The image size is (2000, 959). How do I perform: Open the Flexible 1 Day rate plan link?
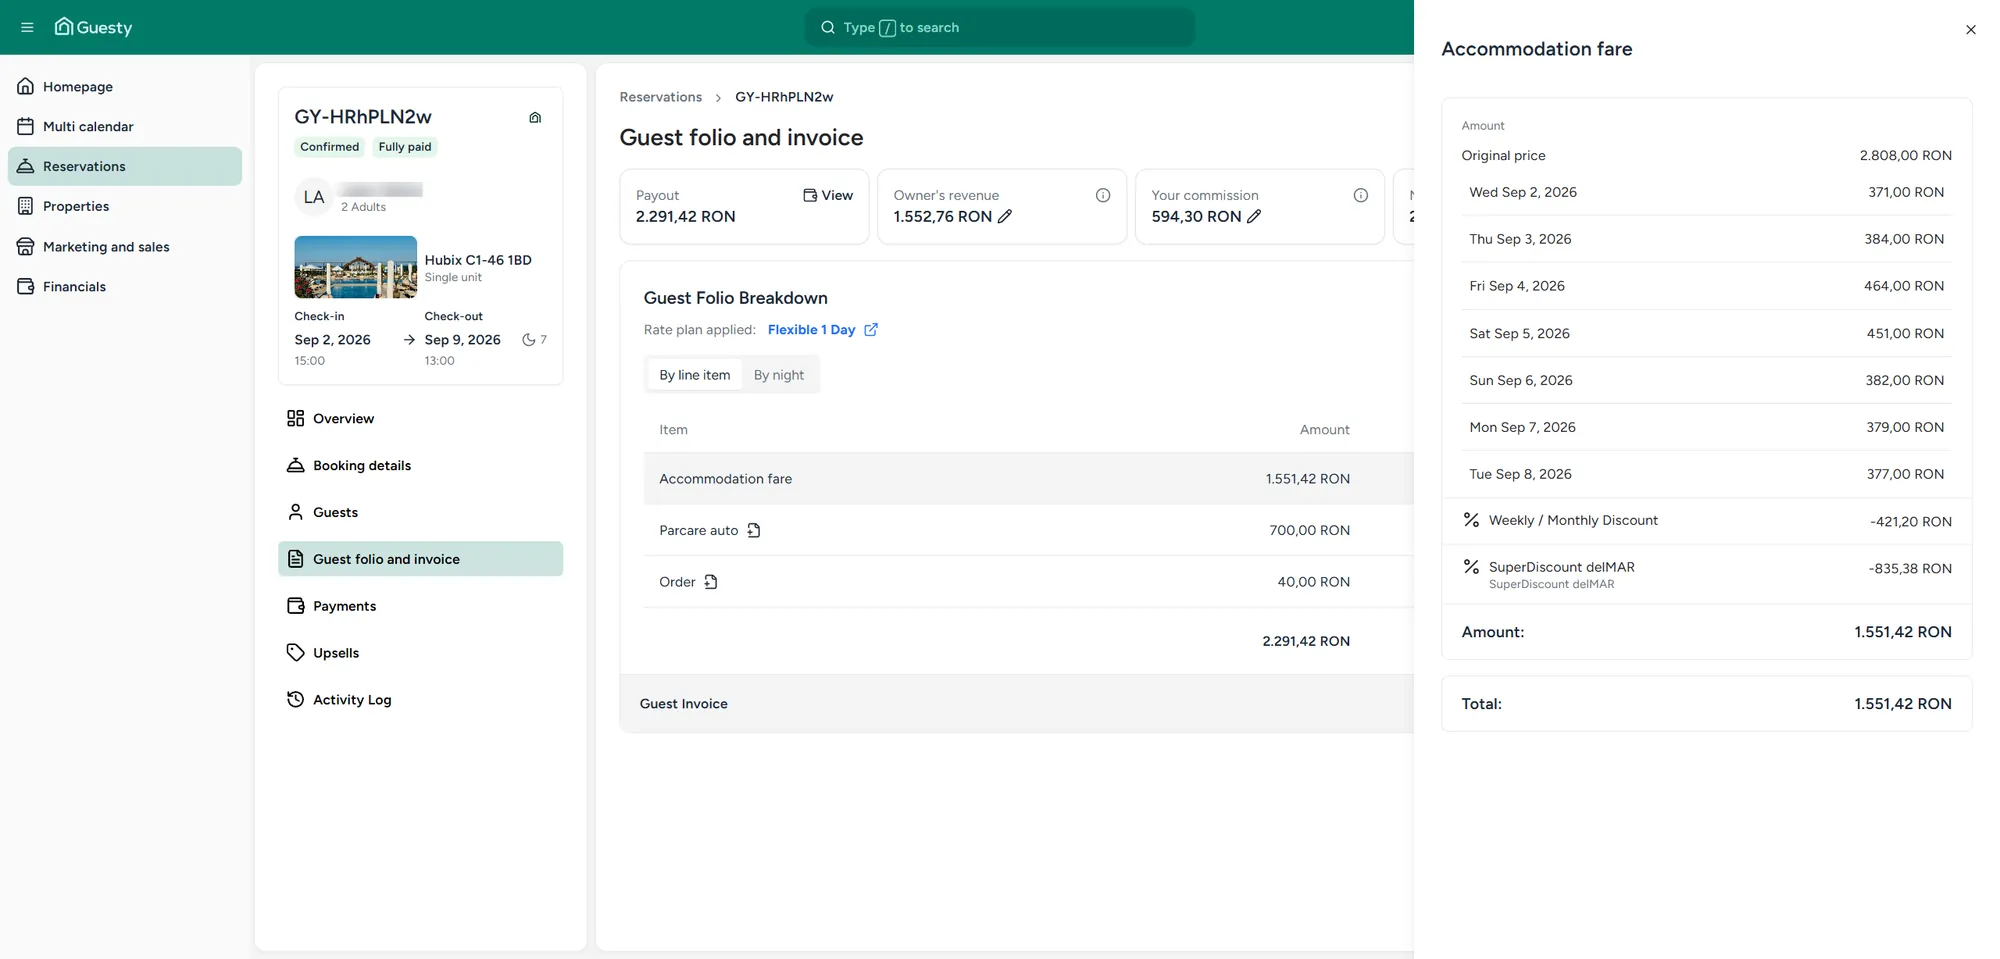pos(811,329)
